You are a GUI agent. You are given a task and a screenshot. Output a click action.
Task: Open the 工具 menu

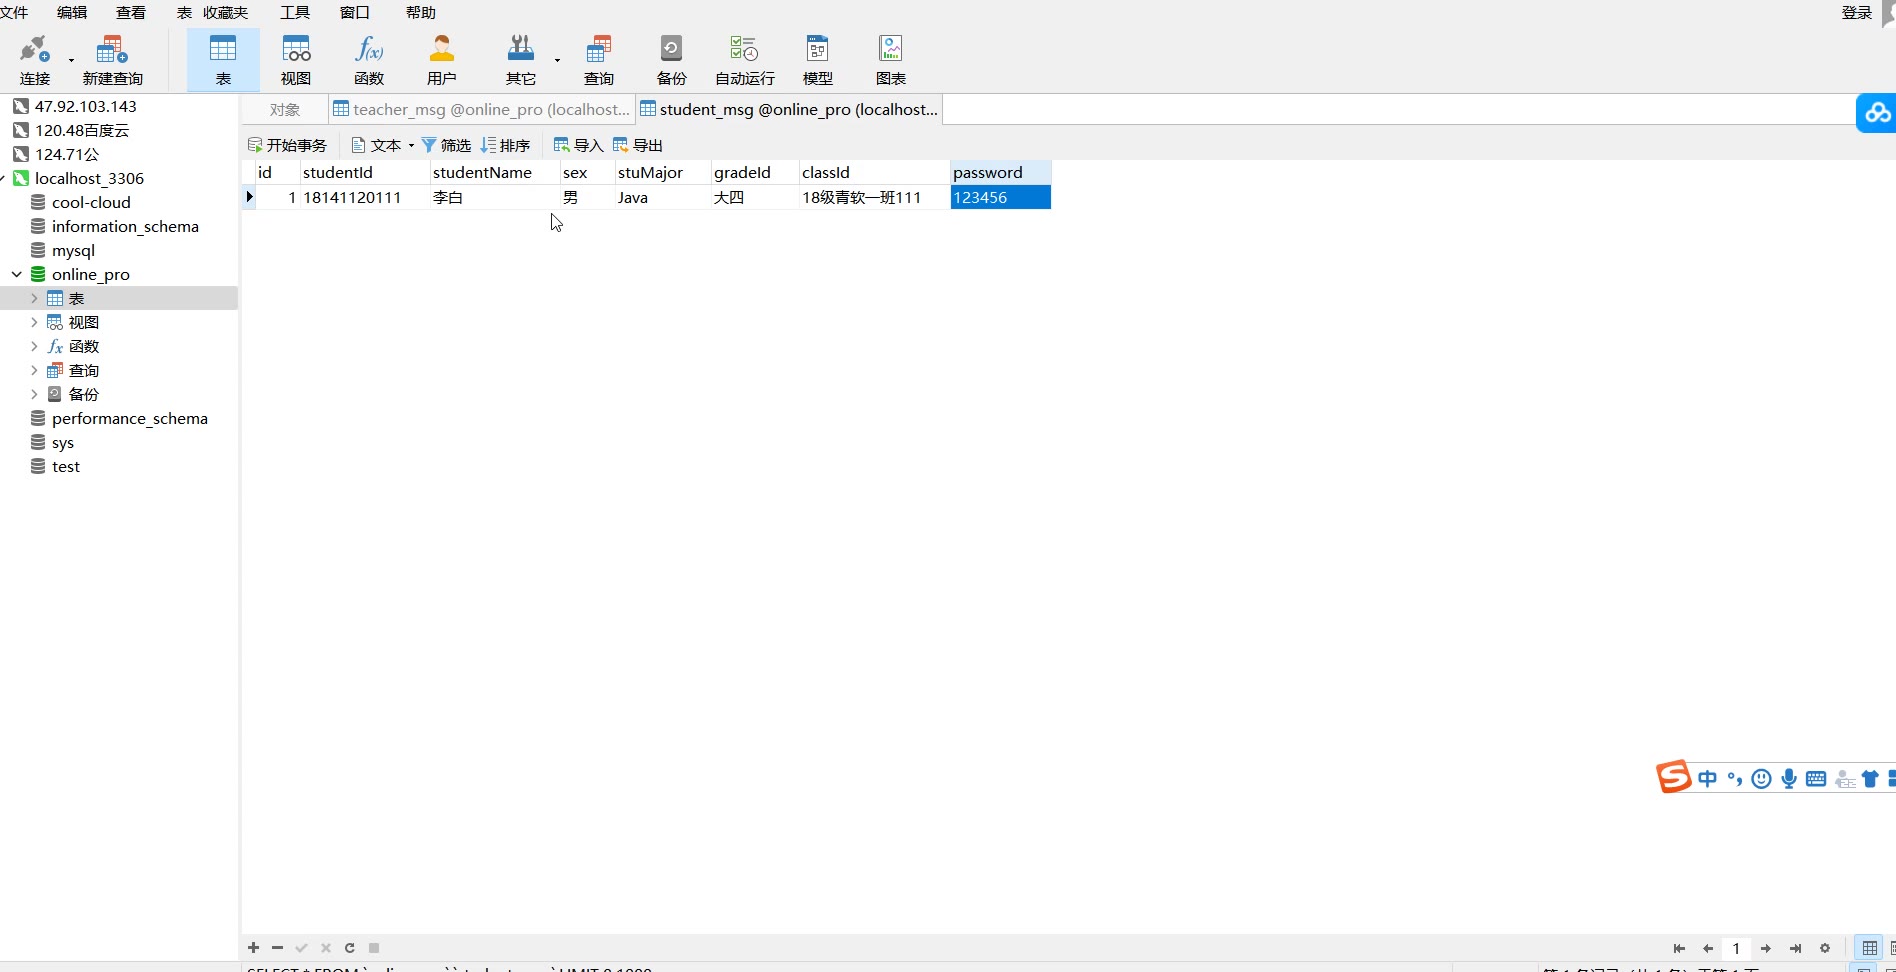tap(294, 12)
